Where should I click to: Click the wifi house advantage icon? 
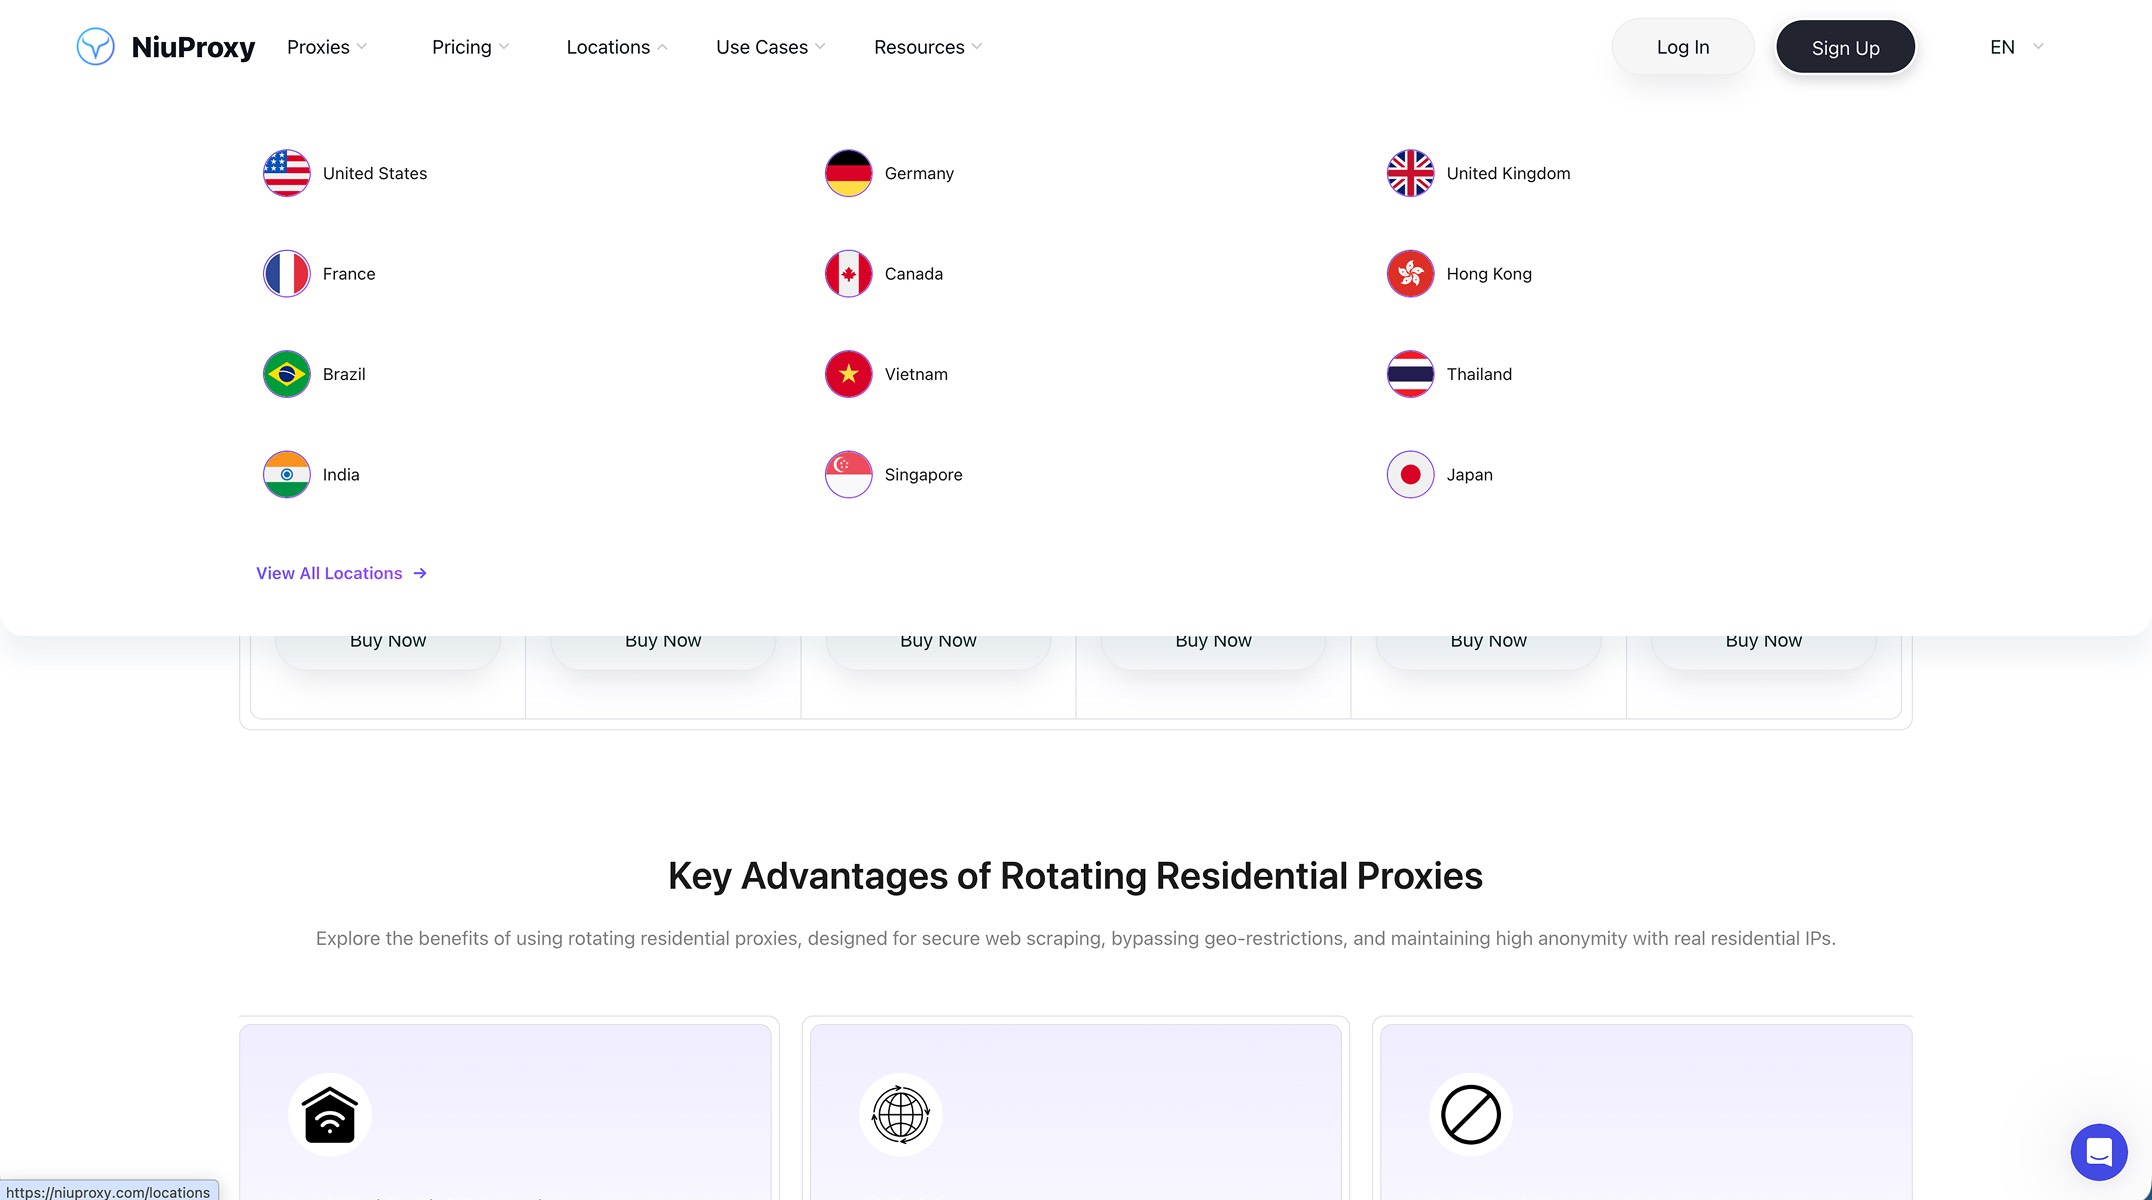[x=330, y=1114]
